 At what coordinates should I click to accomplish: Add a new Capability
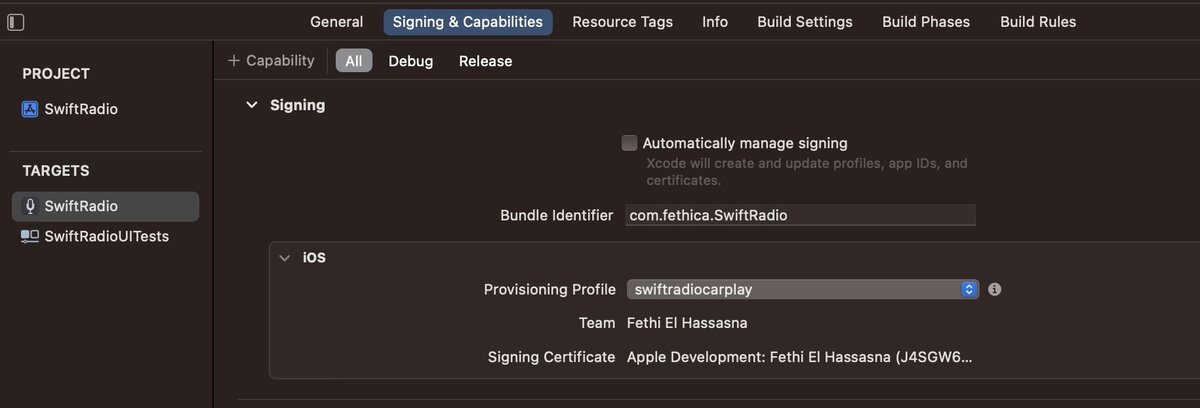click(271, 61)
